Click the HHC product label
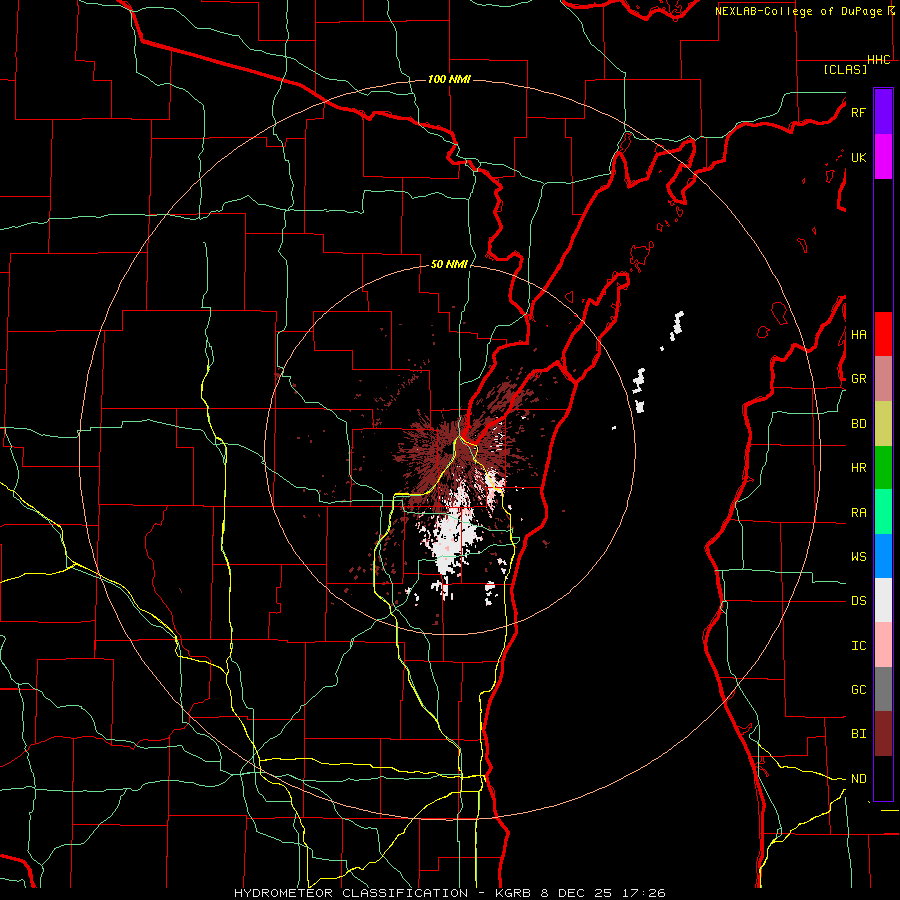Screen dimensions: 900x900 [879, 60]
